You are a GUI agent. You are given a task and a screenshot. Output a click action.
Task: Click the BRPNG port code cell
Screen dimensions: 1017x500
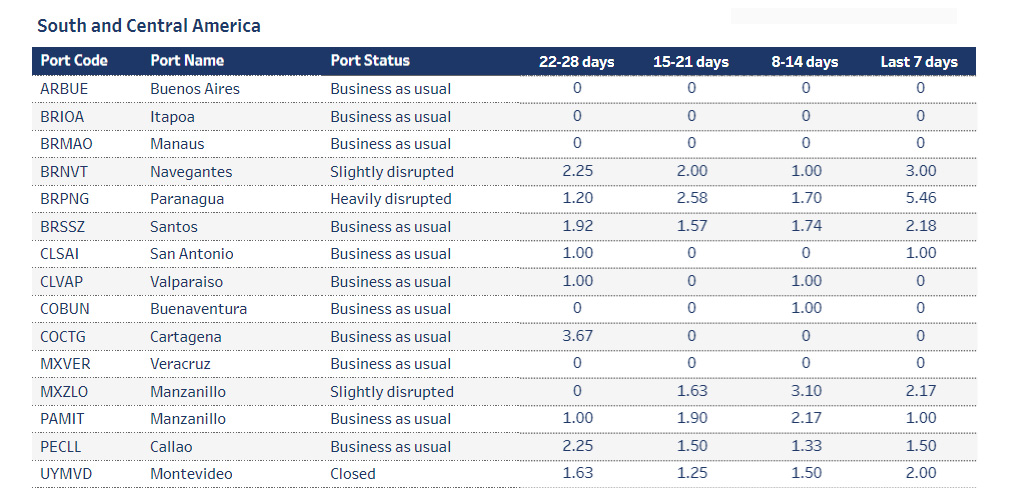tap(65, 199)
